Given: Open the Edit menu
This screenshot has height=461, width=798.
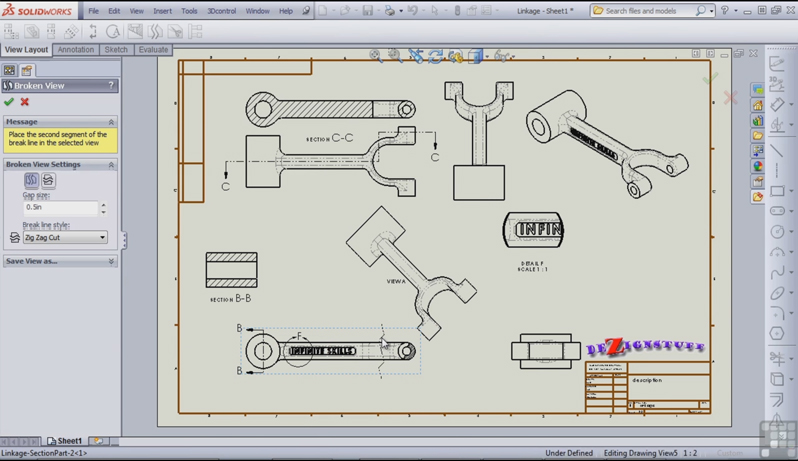Looking at the screenshot, I should click(114, 11).
